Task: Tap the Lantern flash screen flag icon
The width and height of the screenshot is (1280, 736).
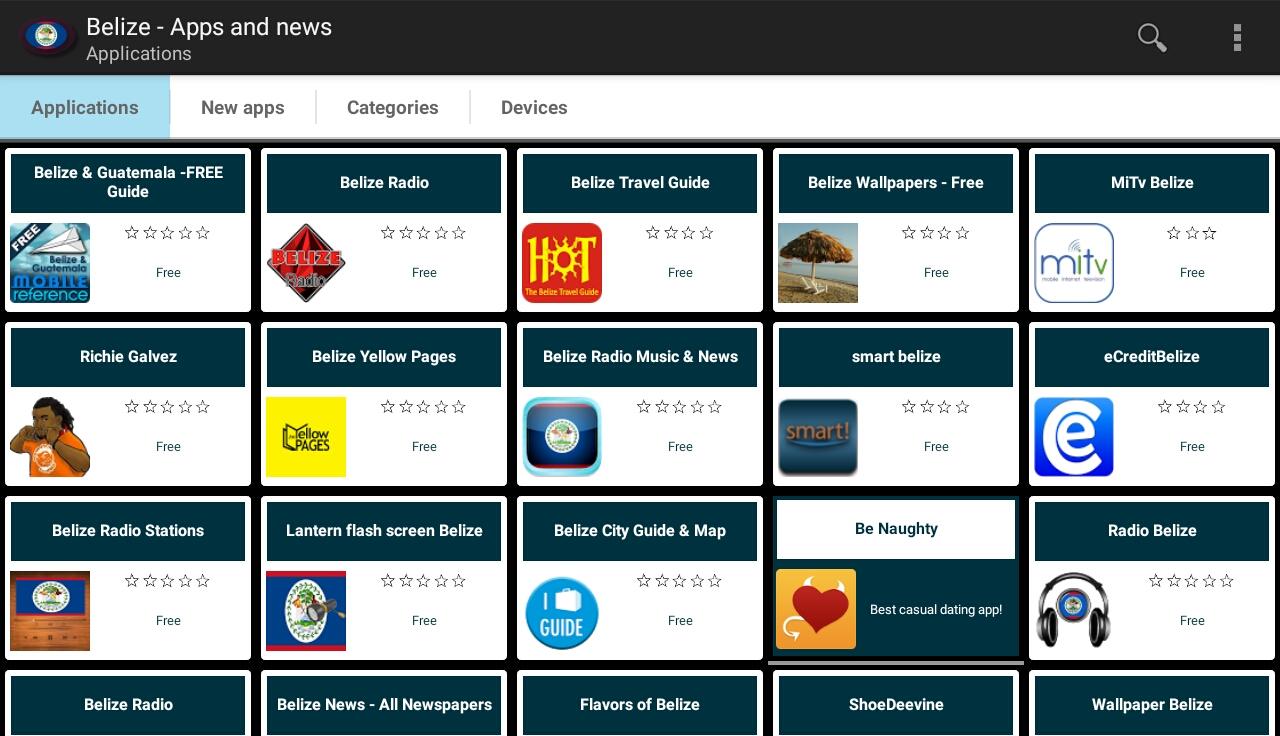Action: click(306, 611)
